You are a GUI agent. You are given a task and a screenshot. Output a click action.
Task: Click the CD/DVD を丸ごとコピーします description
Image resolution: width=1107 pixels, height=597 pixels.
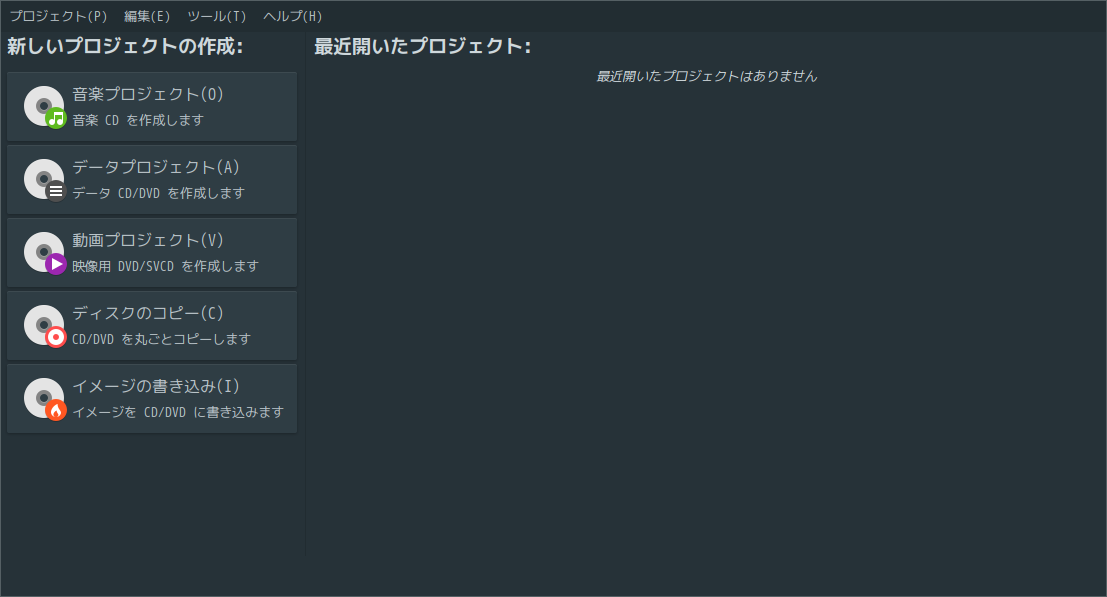[161, 339]
